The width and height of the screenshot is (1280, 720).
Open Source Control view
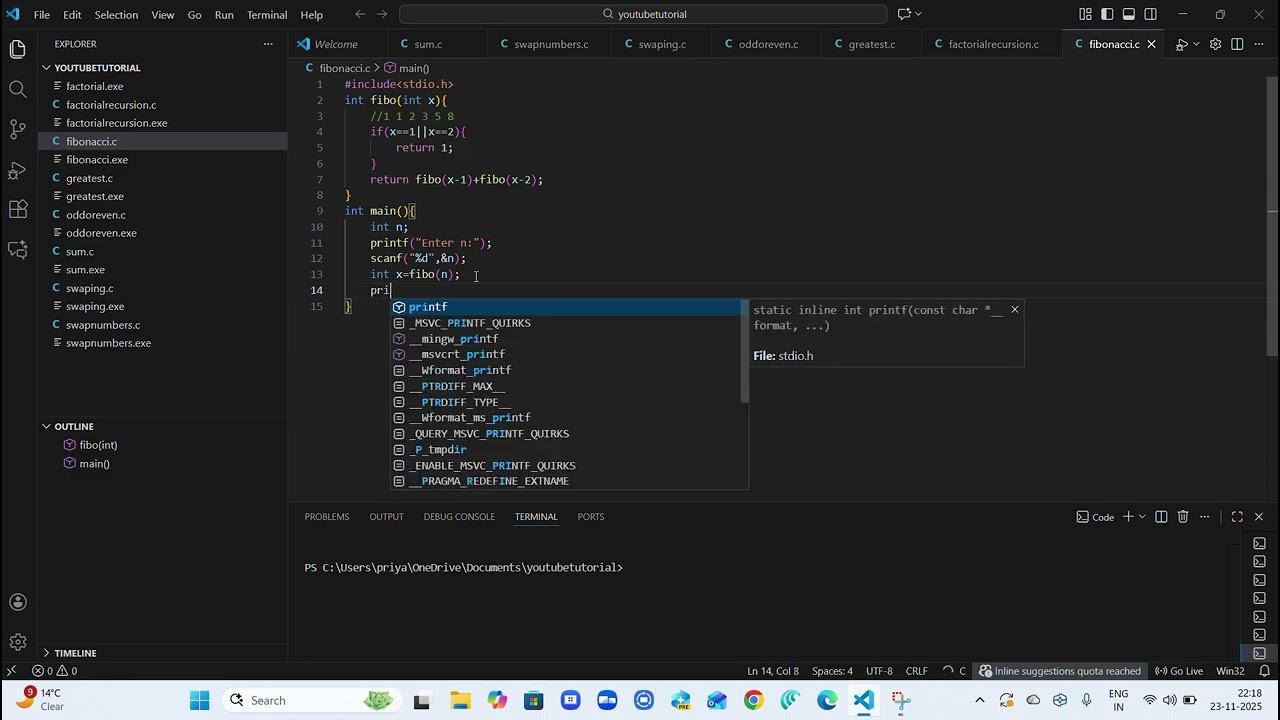[x=17, y=129]
